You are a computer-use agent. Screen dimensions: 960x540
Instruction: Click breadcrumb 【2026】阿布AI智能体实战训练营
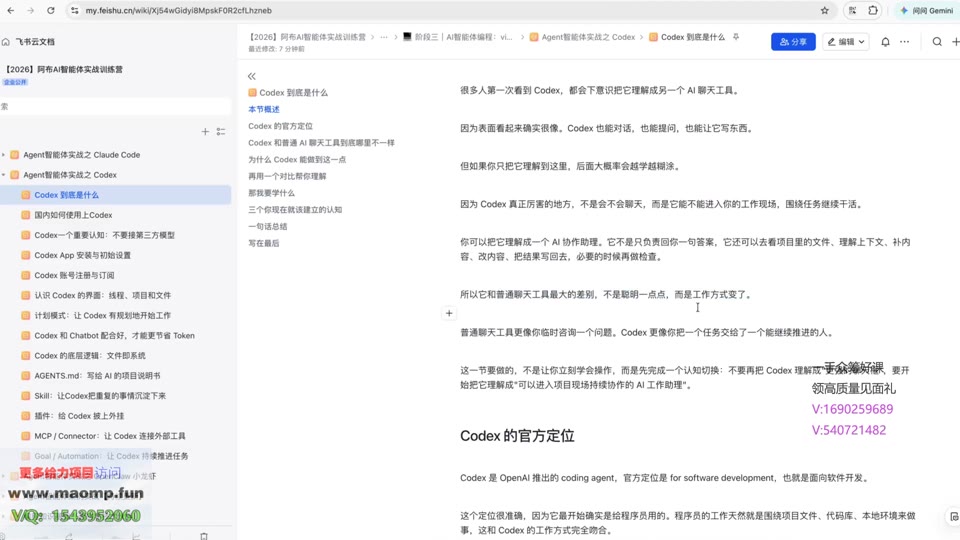[x=307, y=37]
